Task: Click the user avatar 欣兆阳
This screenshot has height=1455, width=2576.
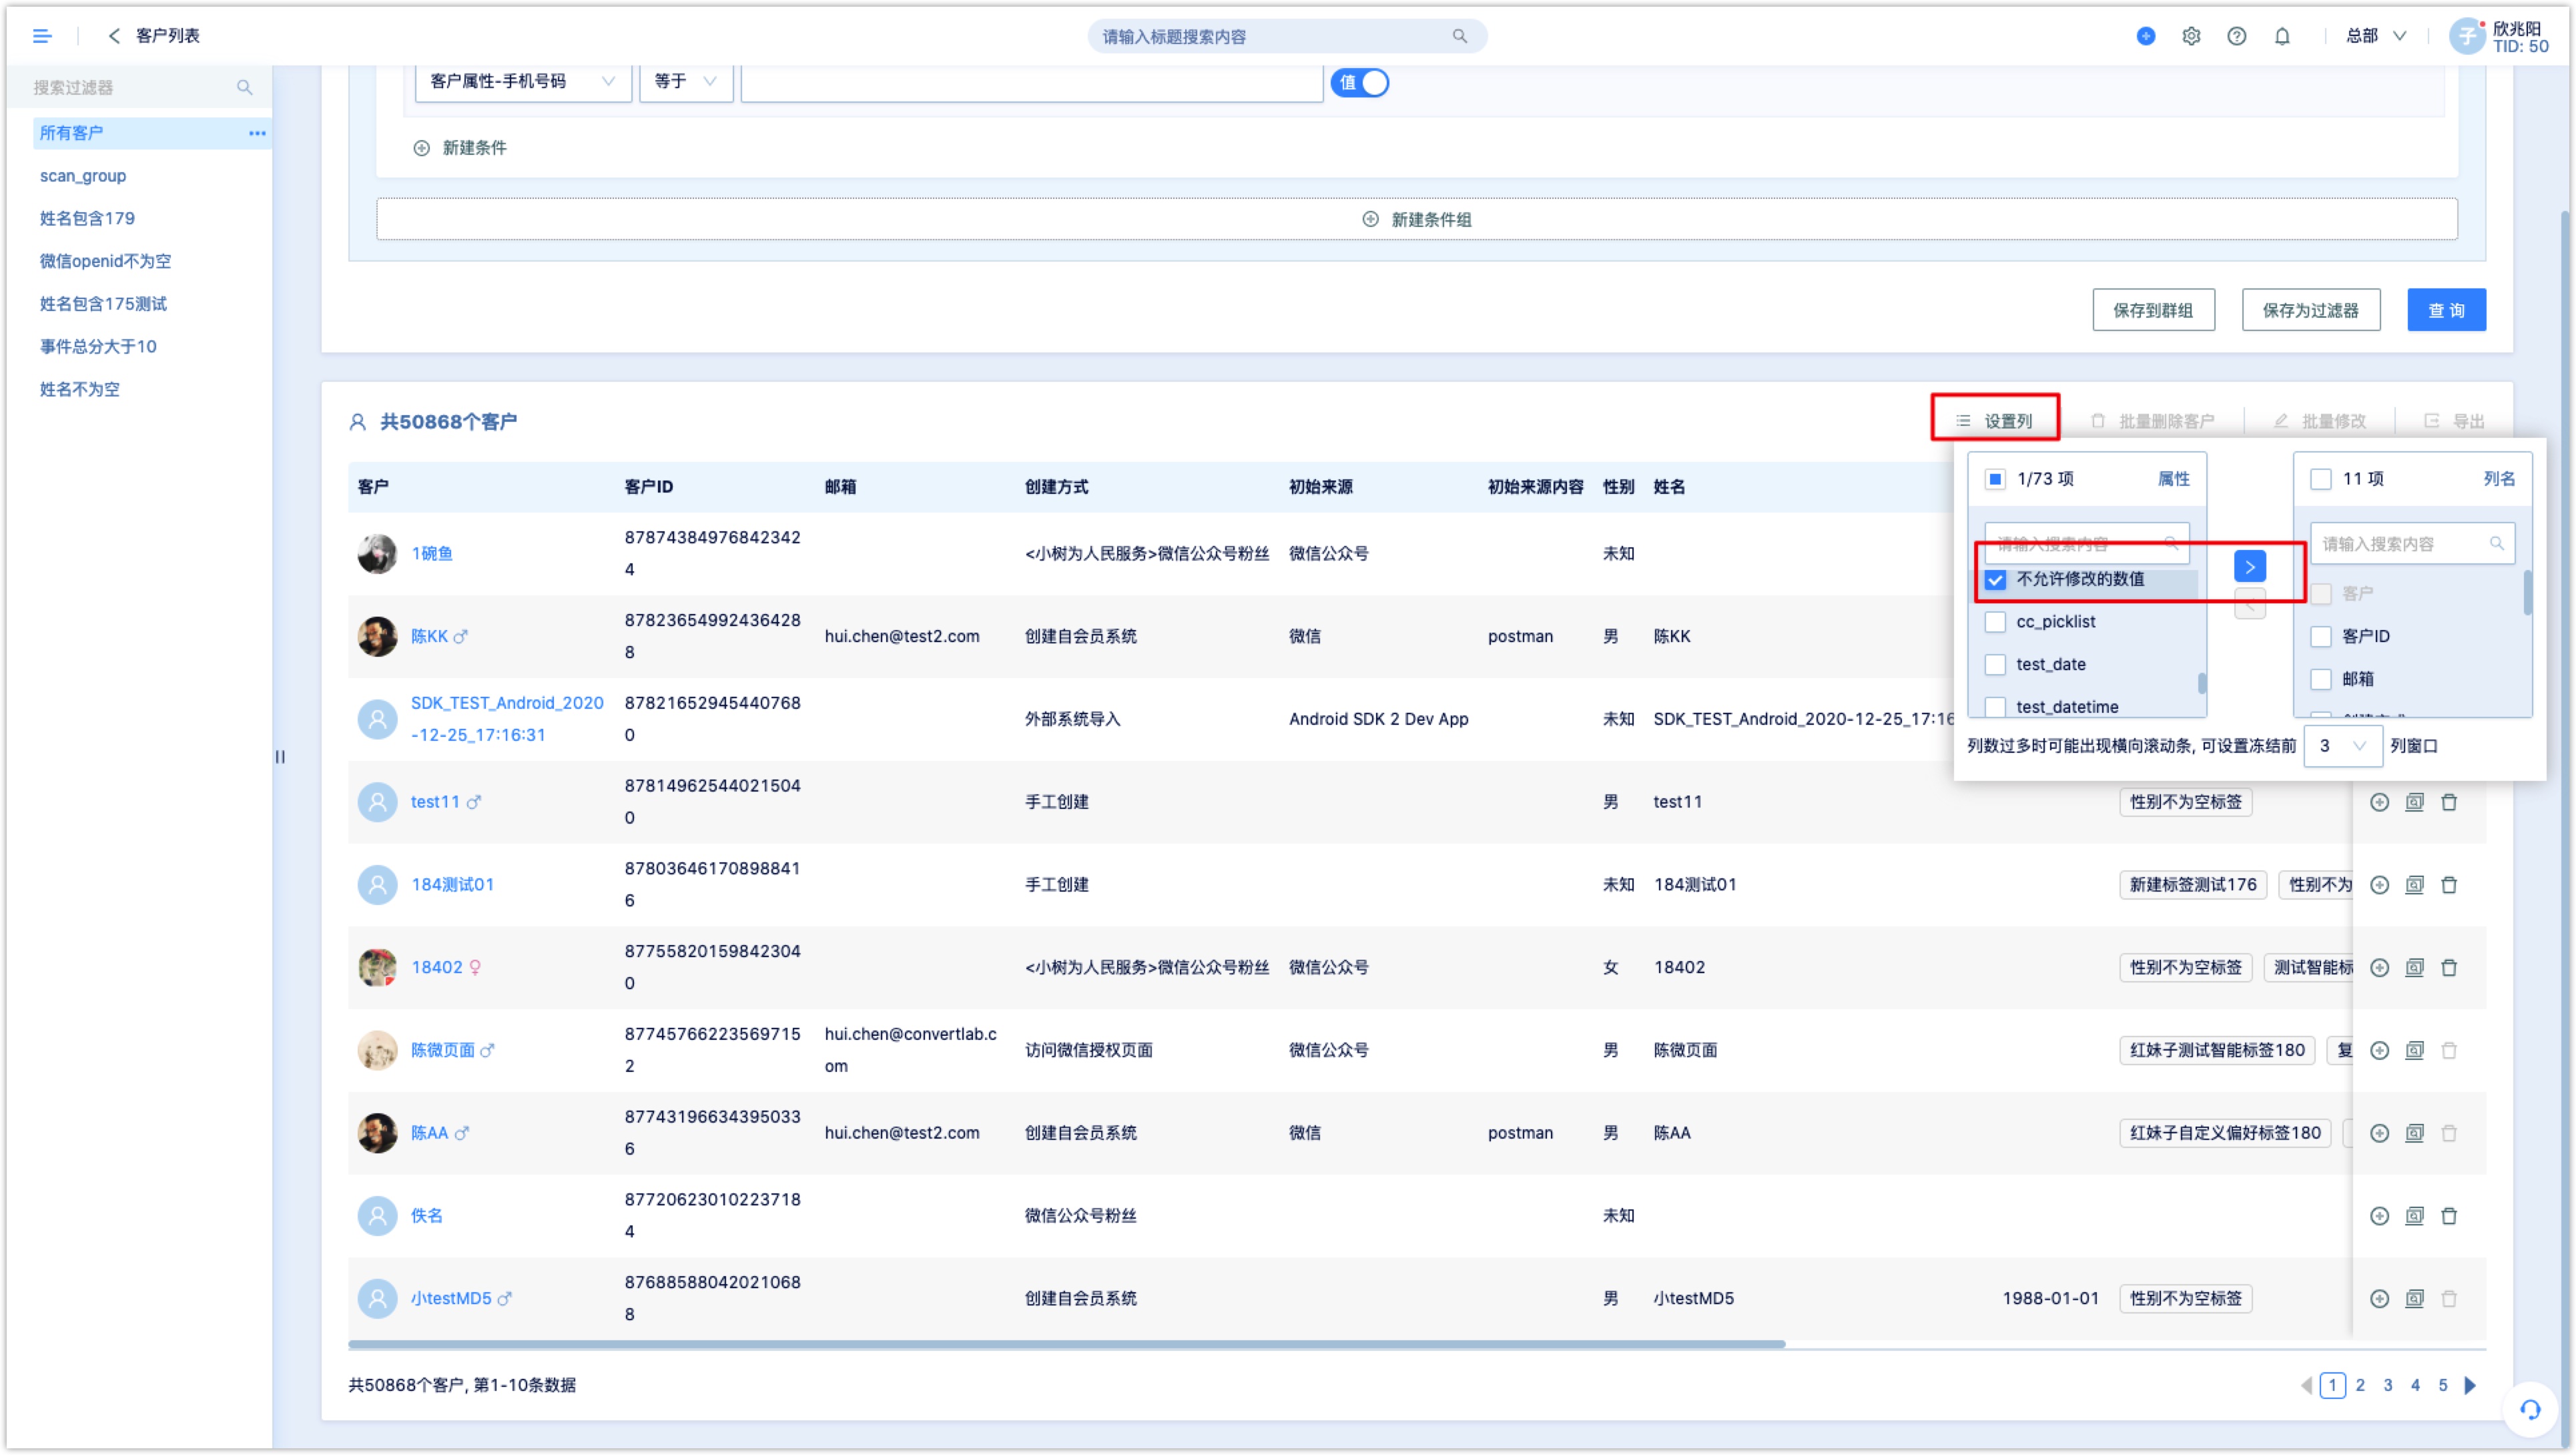Action: pos(2466,36)
